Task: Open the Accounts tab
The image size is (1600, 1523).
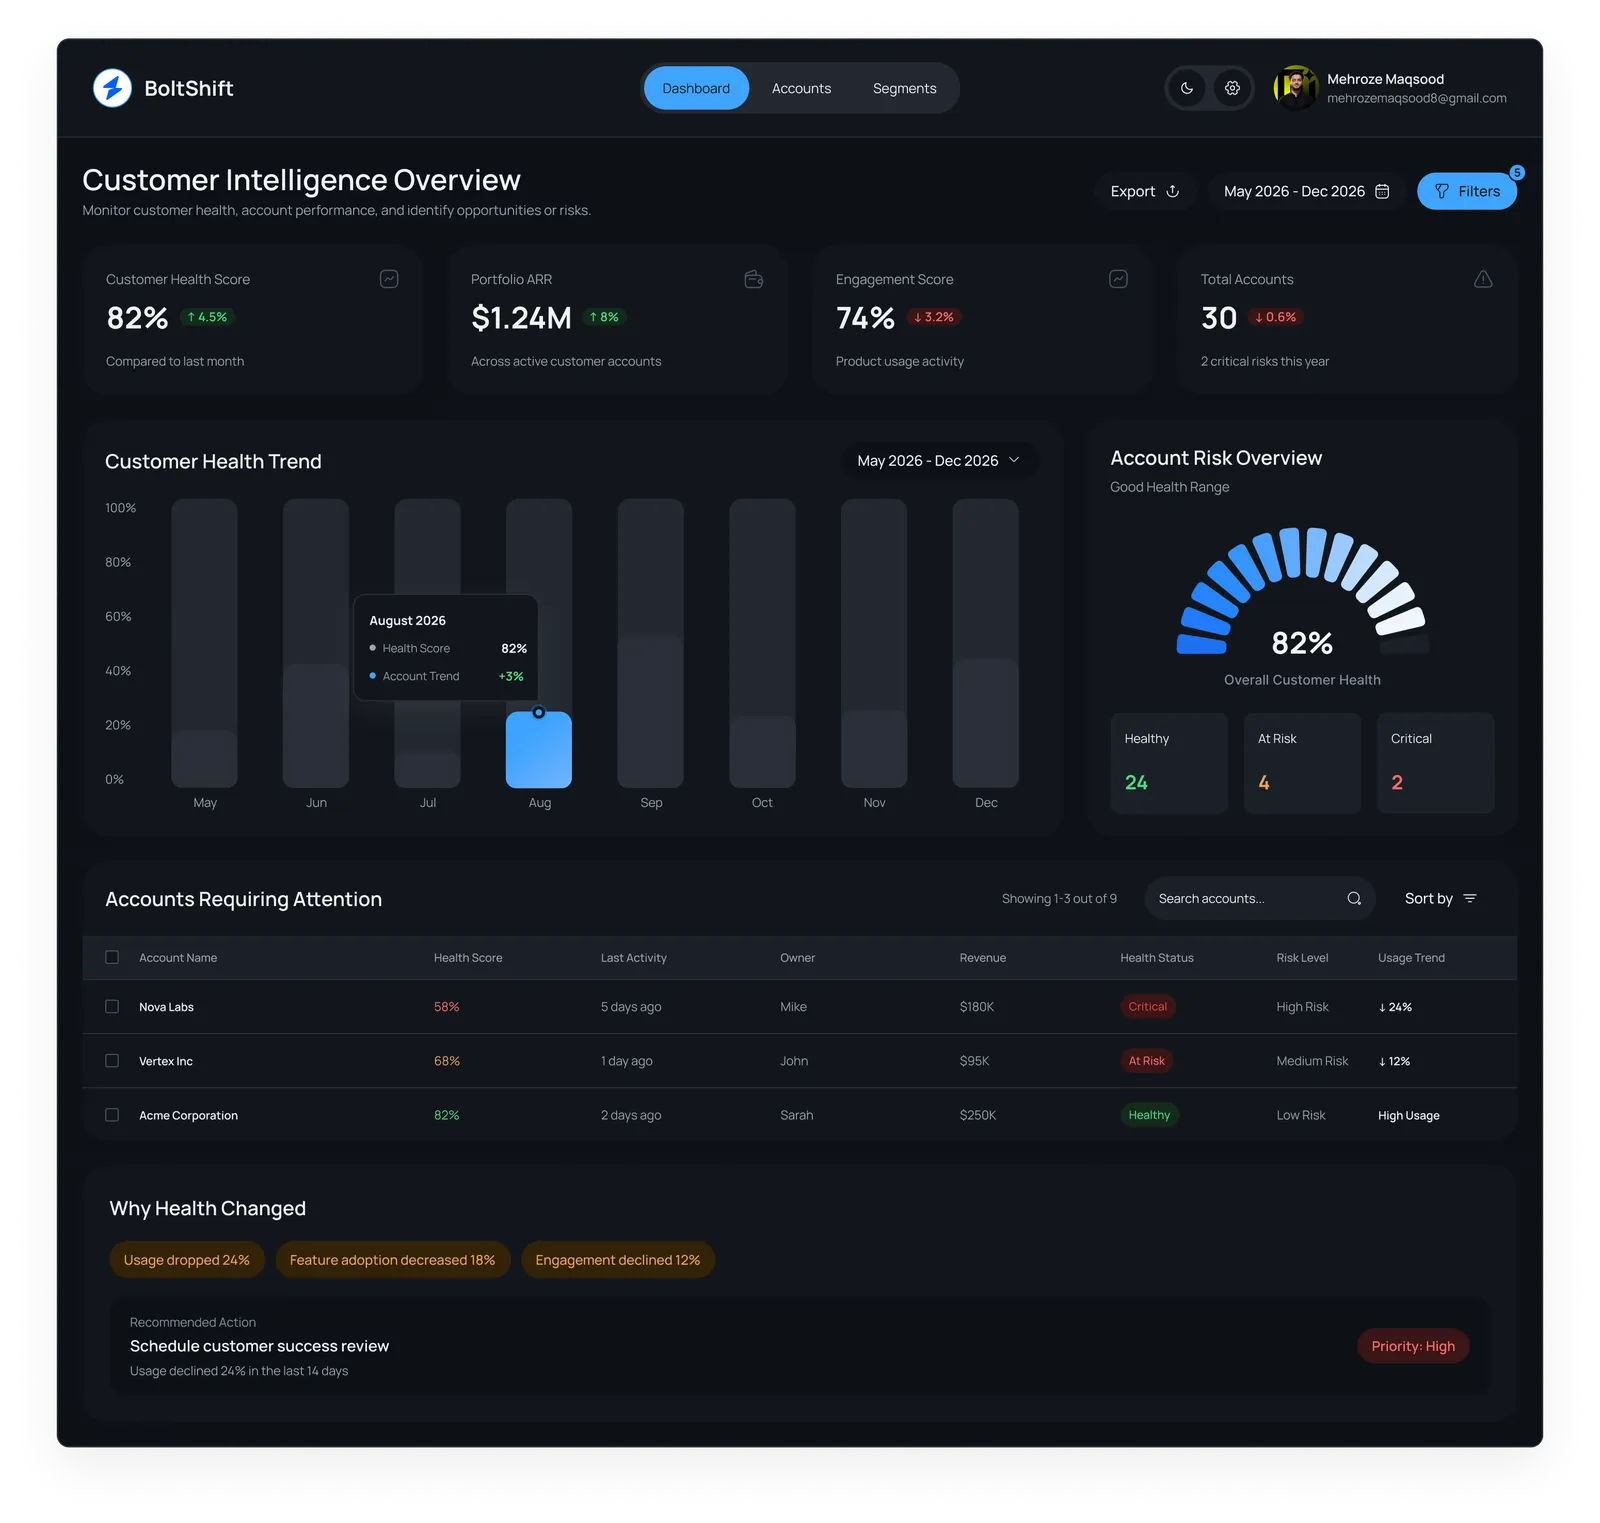Action: pos(801,88)
